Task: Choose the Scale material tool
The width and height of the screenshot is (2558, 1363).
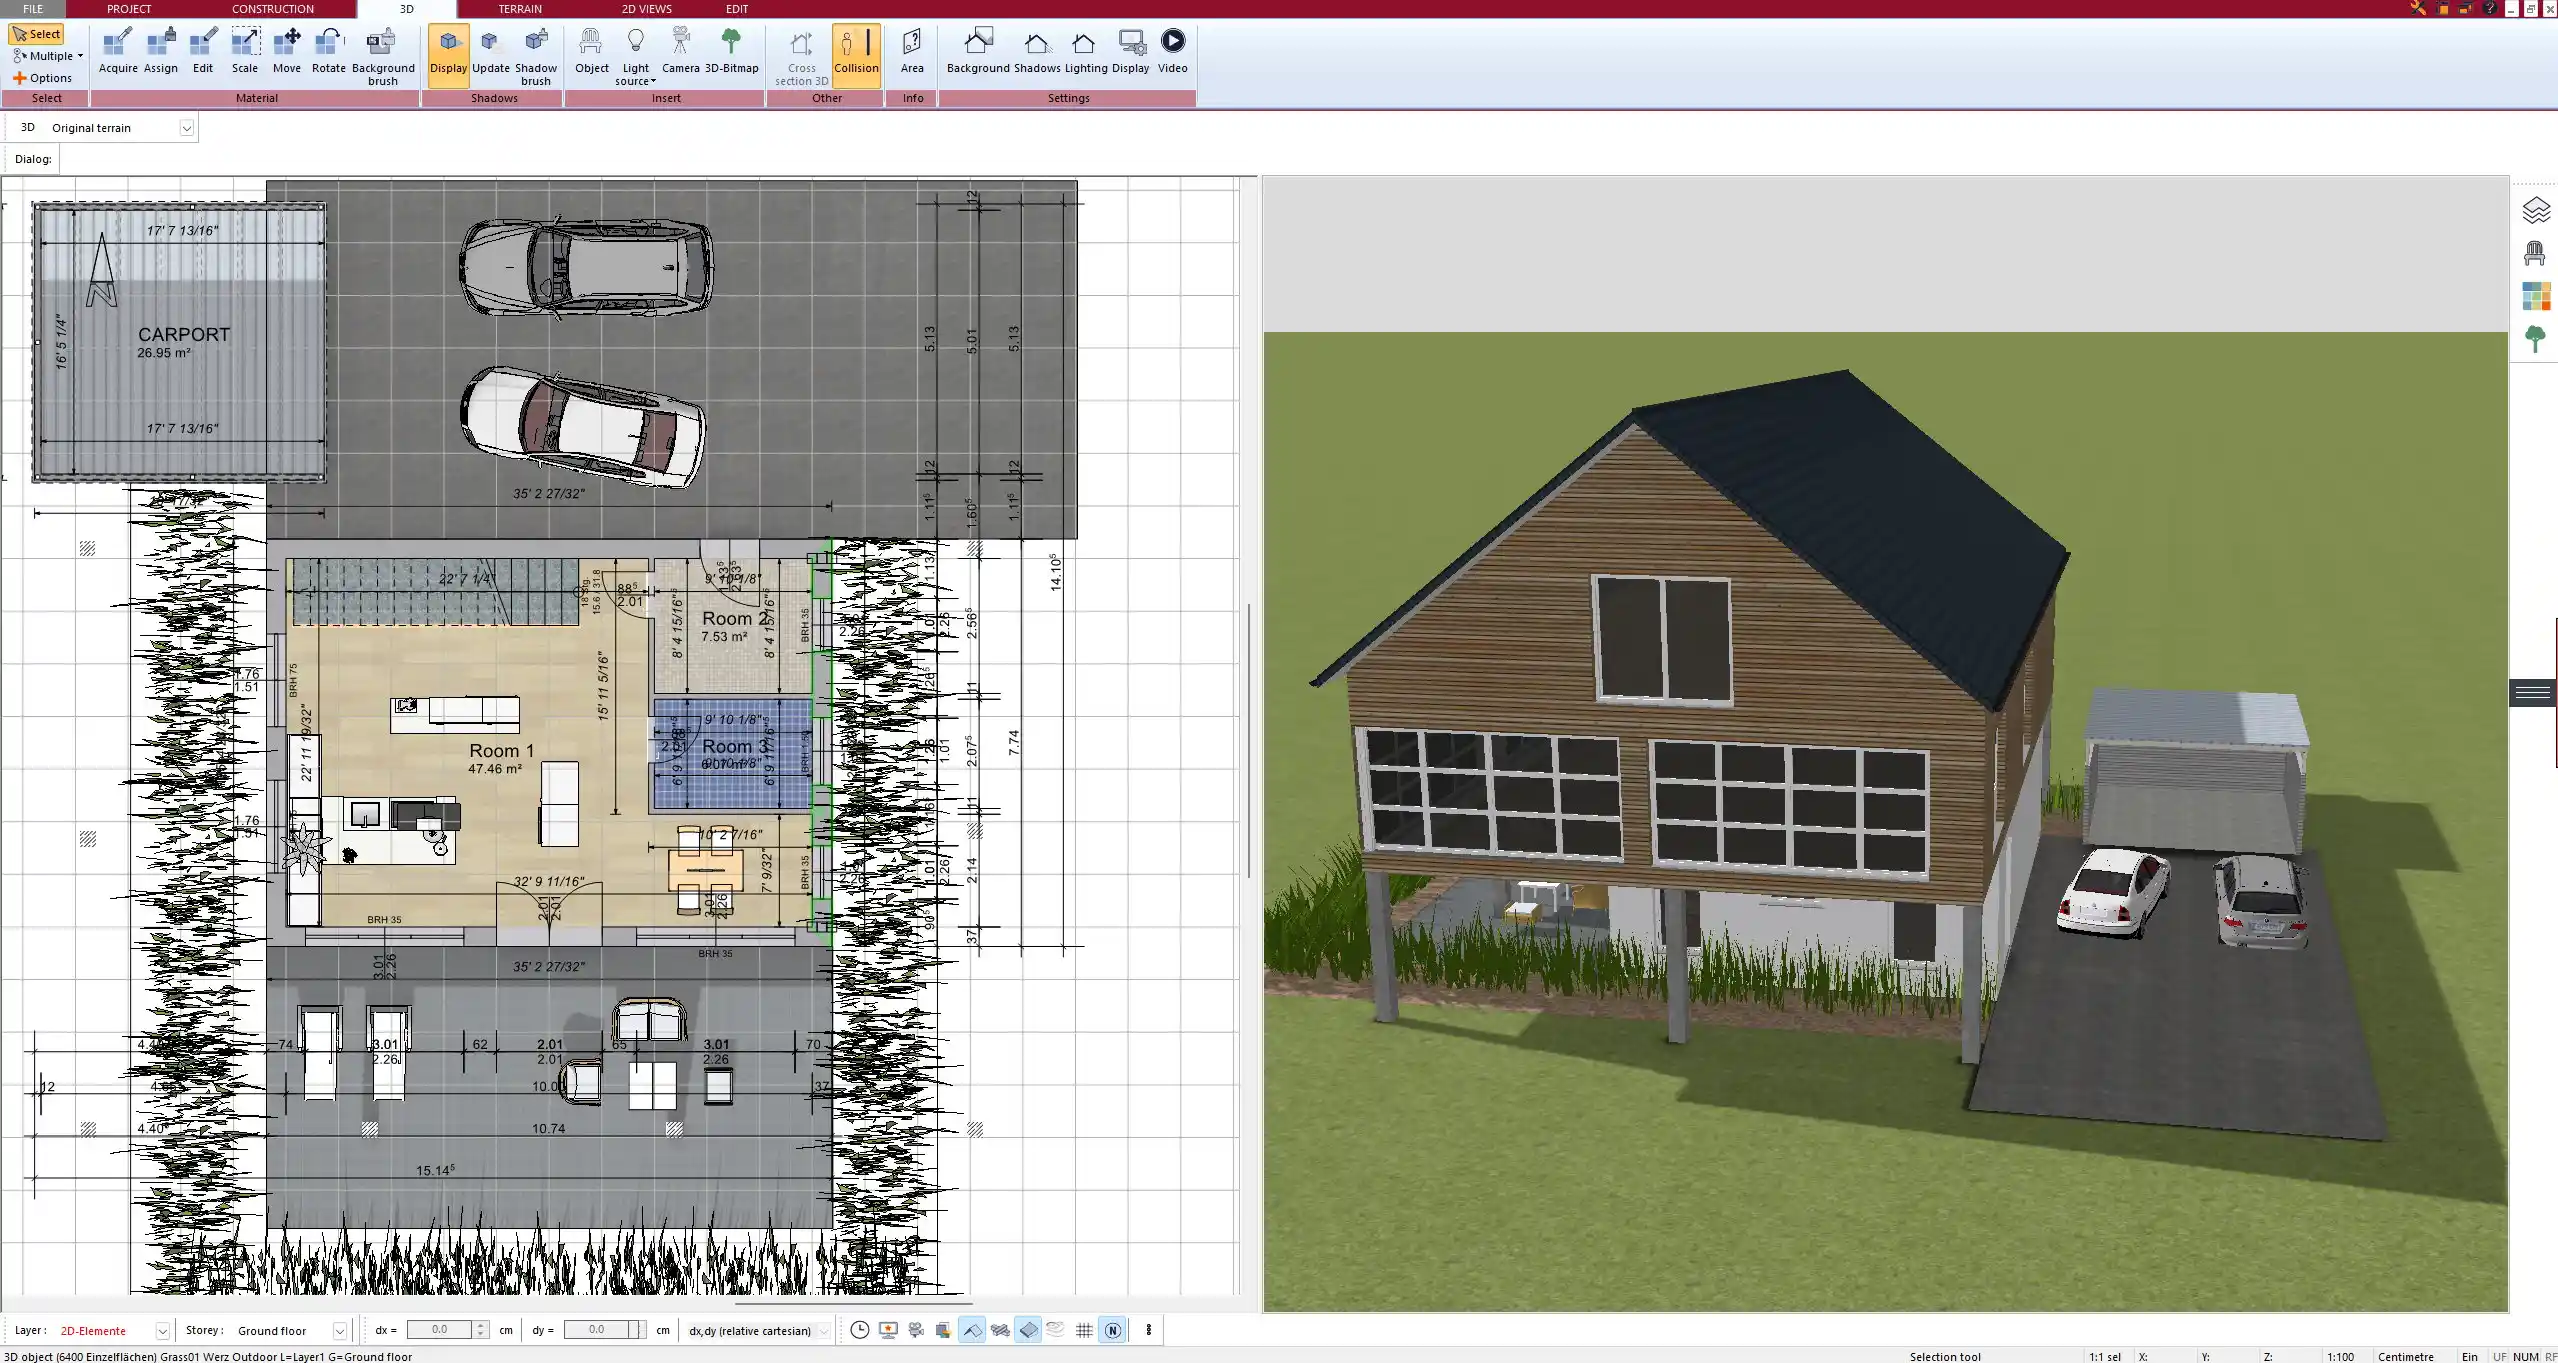Action: tap(245, 51)
